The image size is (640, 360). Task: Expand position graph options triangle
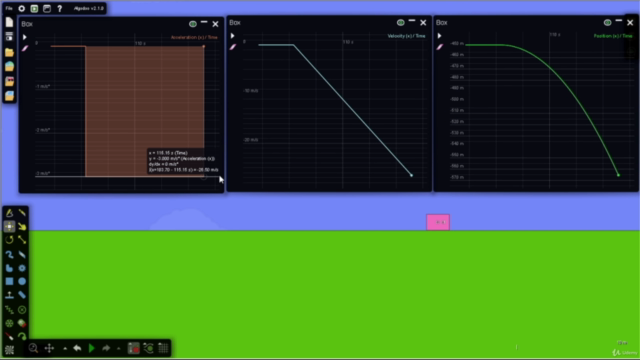tap(440, 36)
